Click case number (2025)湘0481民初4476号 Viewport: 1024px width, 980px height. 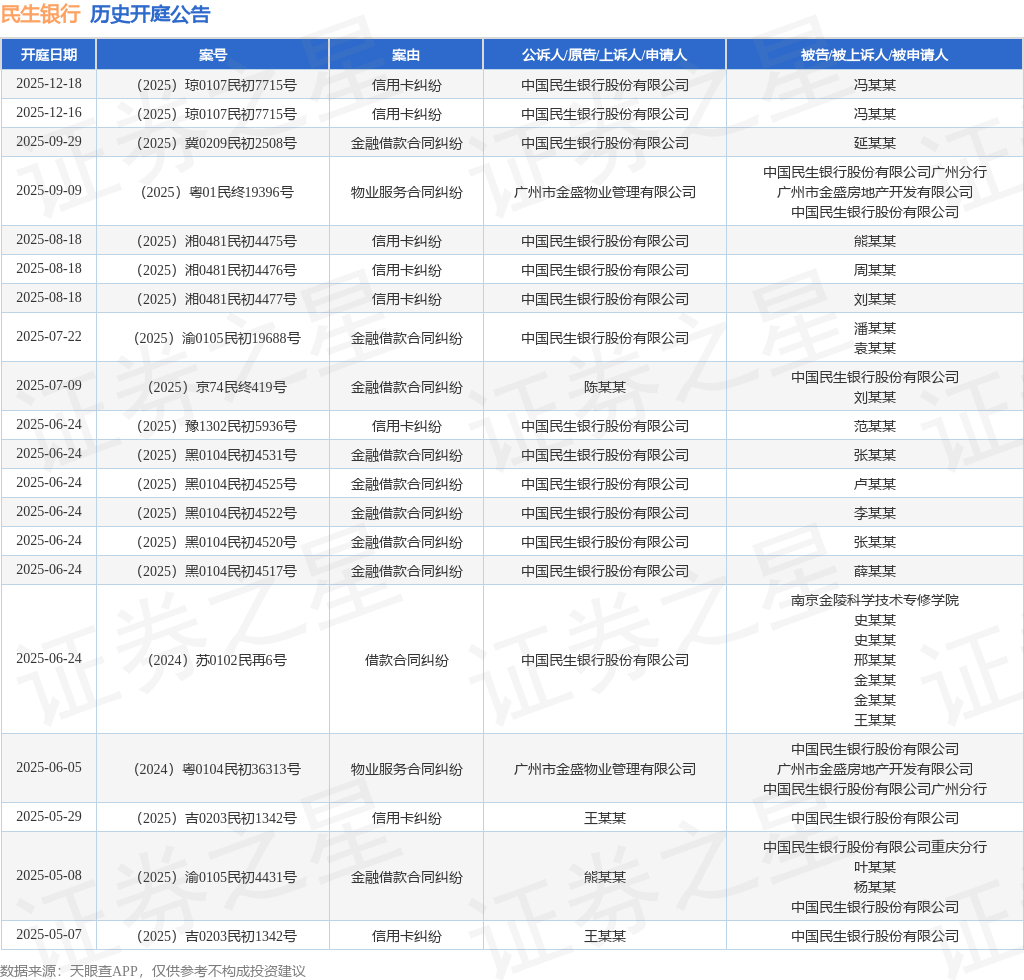coord(216,270)
